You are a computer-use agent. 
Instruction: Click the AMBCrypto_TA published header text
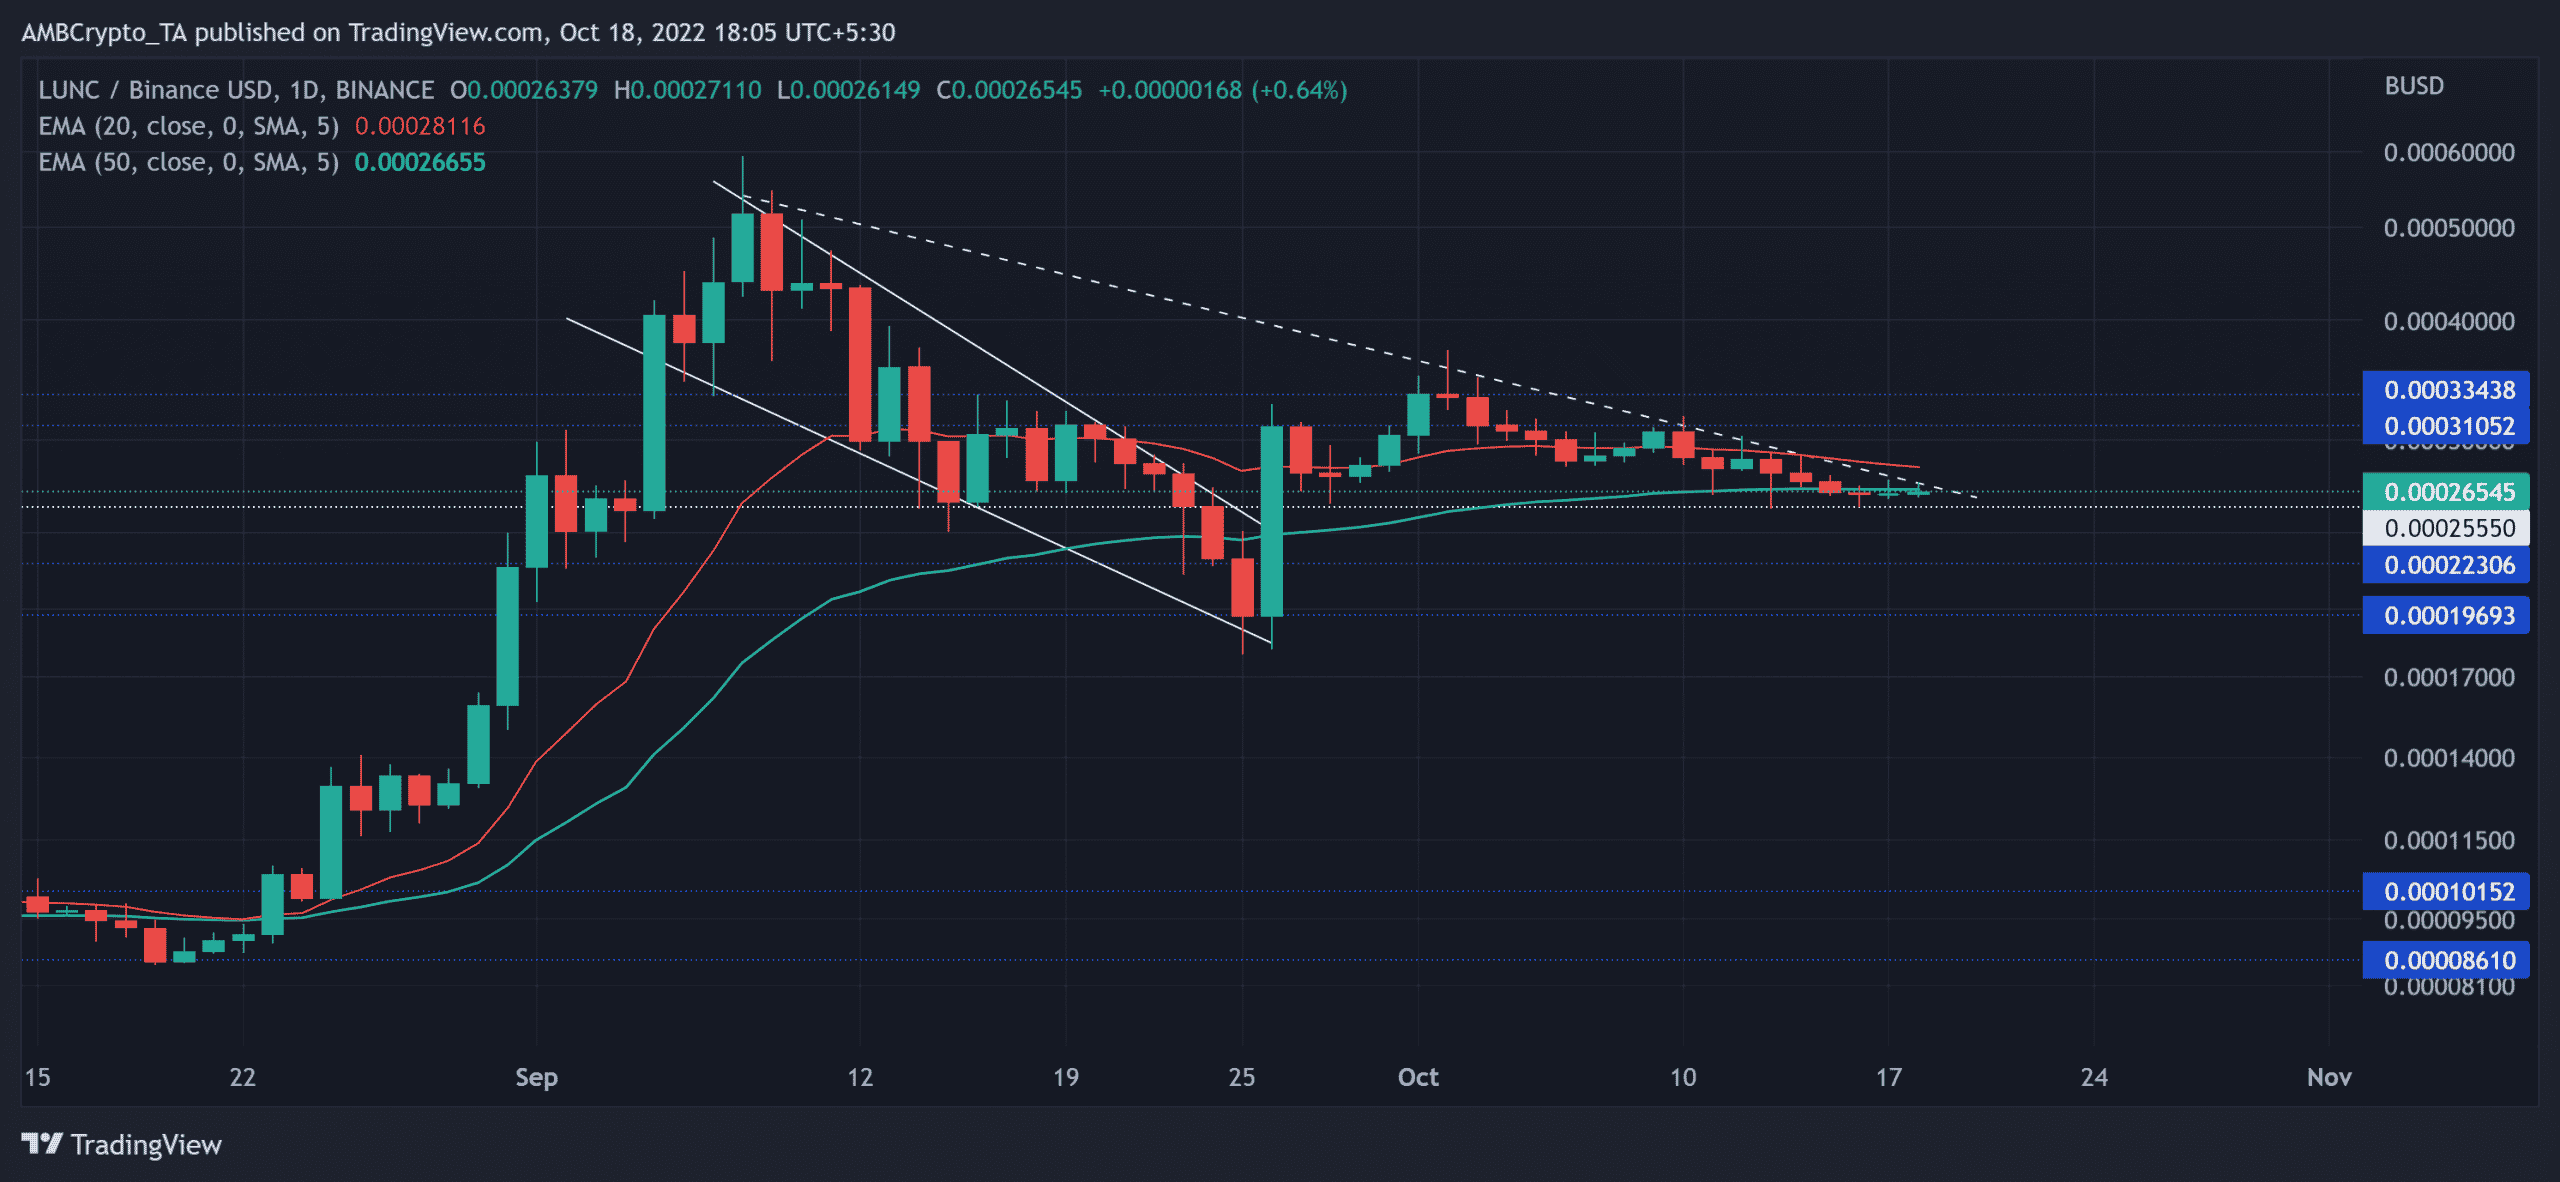click(458, 32)
